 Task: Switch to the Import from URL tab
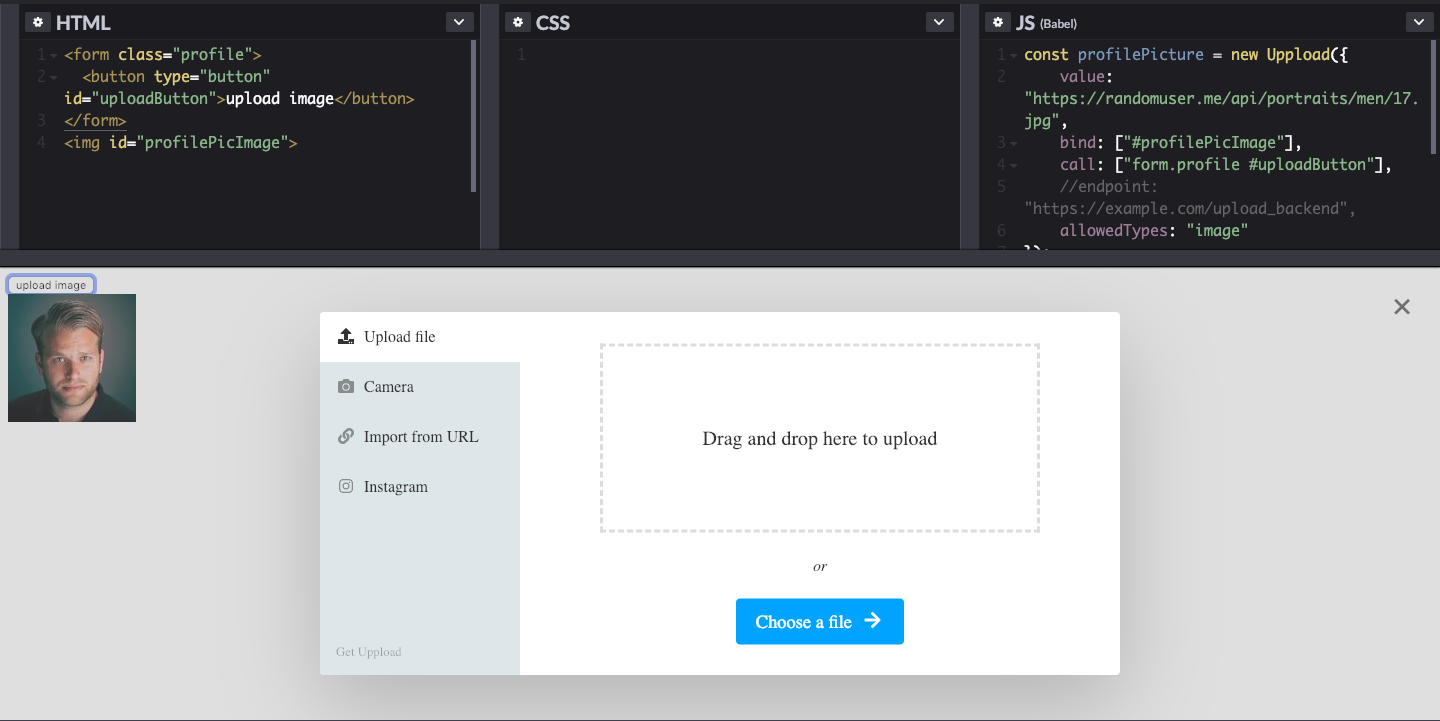pos(420,436)
